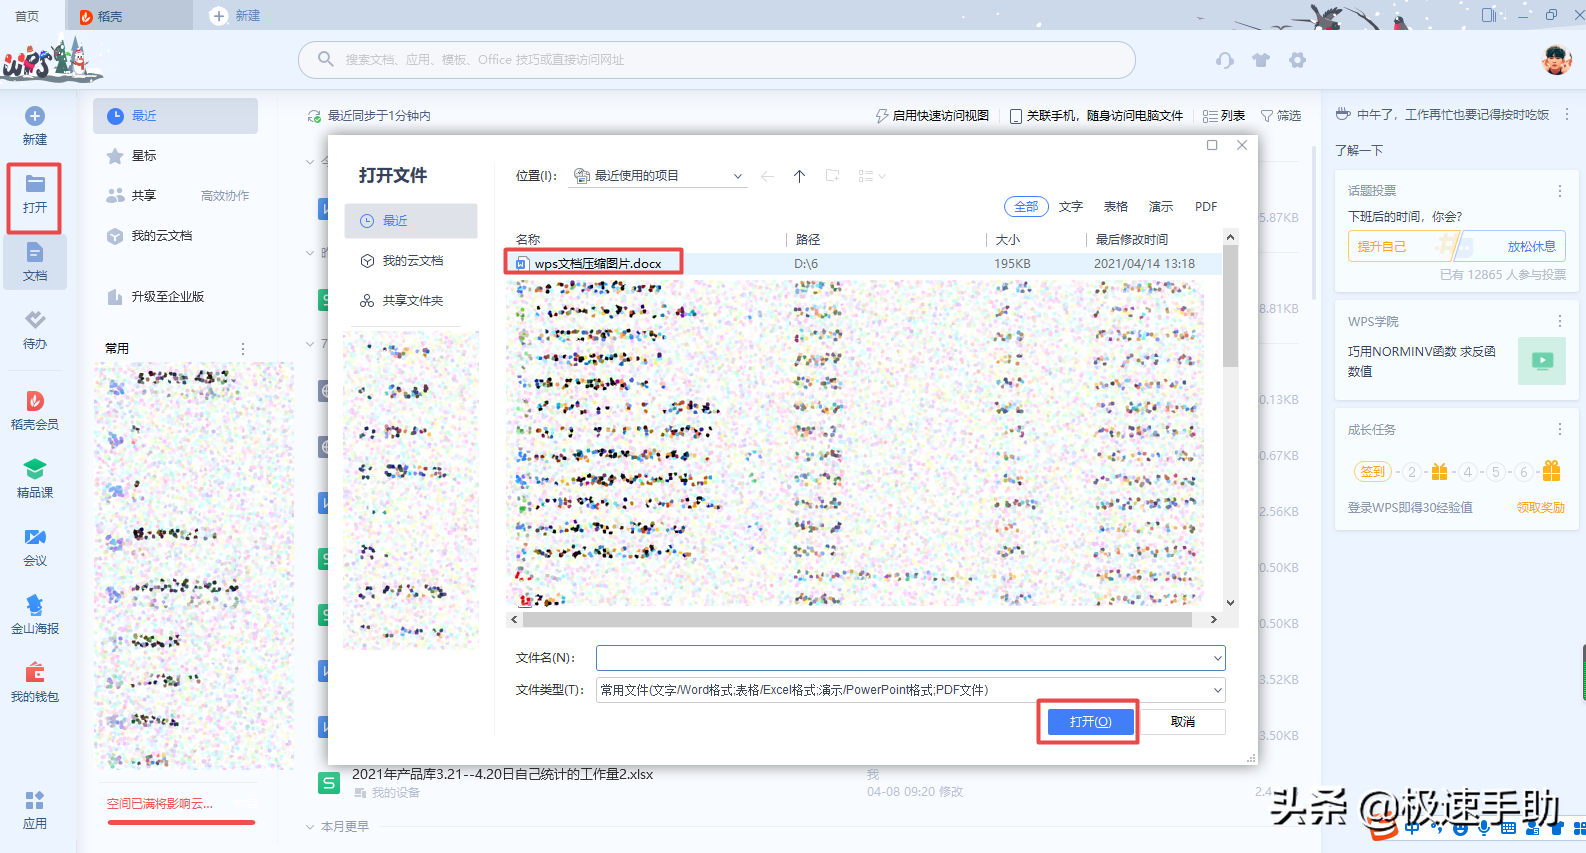The width and height of the screenshot is (1586, 853).
Task: Click the headset support icon in header
Action: [x=1225, y=60]
